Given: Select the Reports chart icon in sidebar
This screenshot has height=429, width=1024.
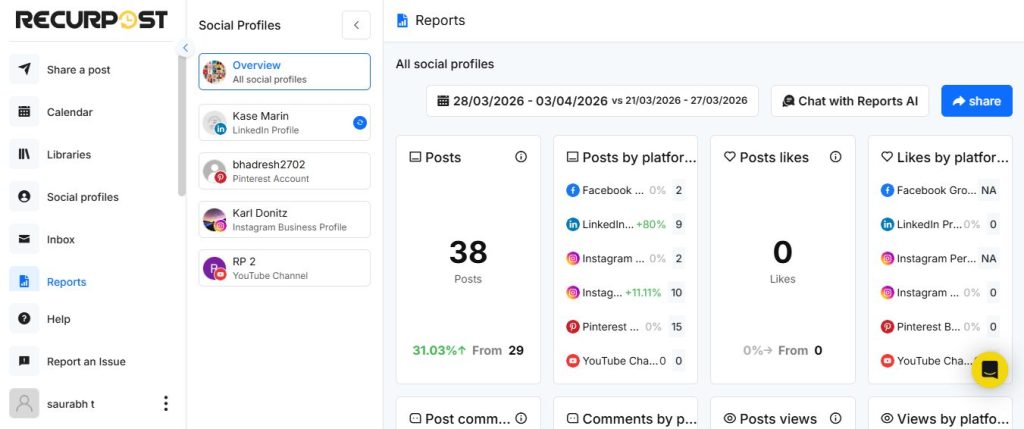Looking at the screenshot, I should click(x=24, y=281).
